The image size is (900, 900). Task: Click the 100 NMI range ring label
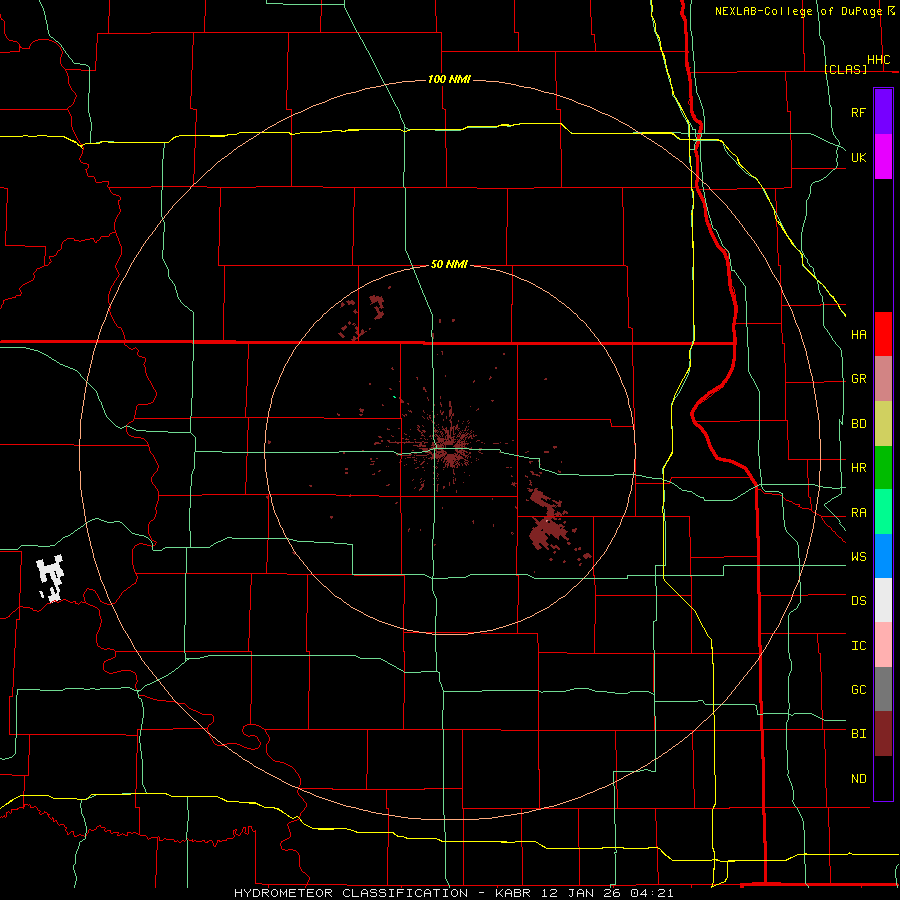(449, 79)
